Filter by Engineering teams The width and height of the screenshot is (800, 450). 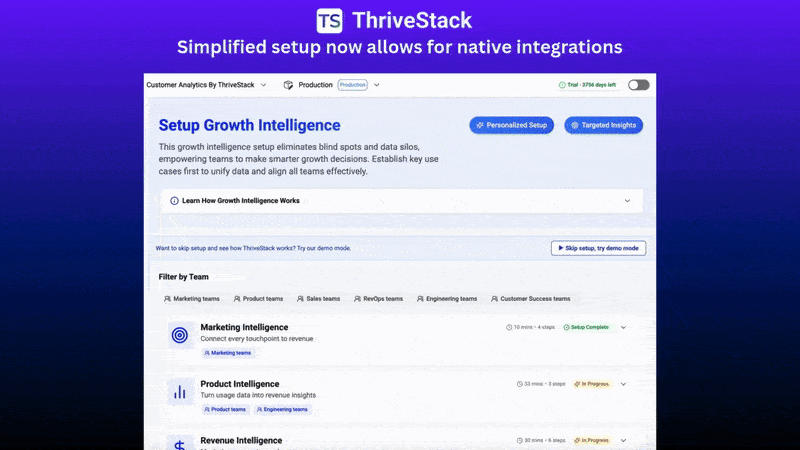click(447, 299)
